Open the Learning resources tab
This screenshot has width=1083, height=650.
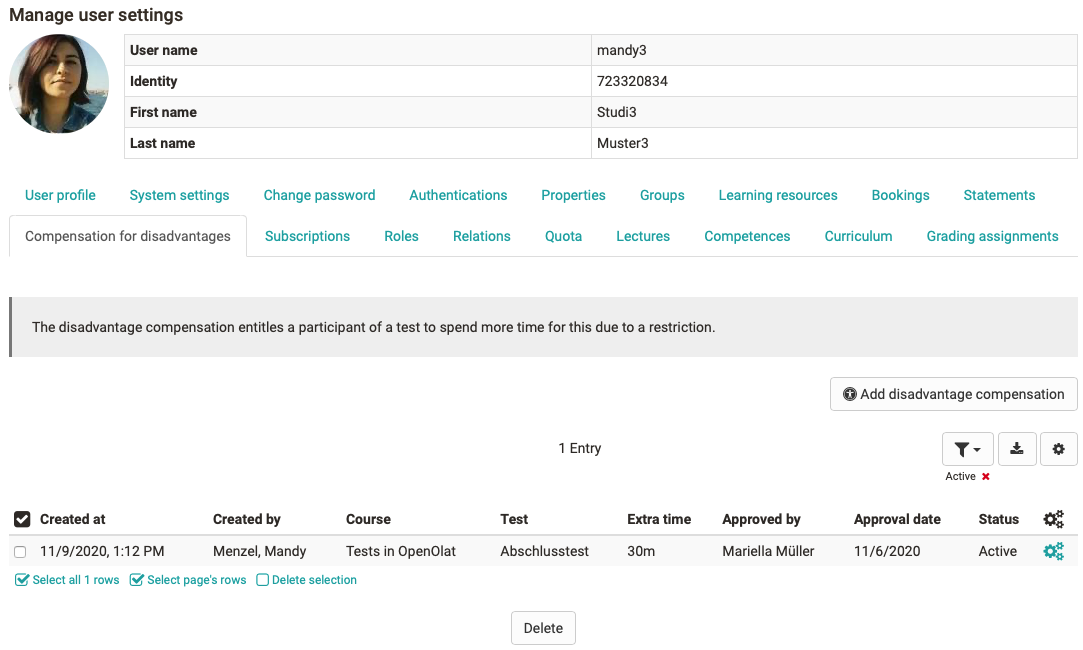(x=778, y=195)
